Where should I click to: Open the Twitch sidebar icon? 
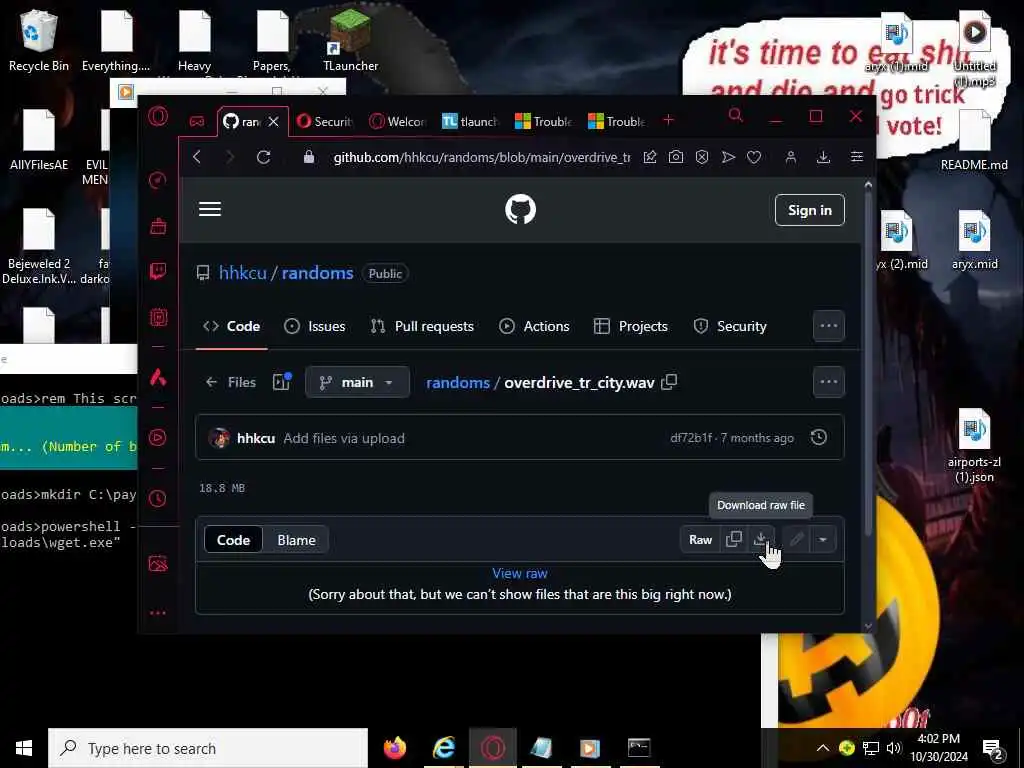coord(158,271)
